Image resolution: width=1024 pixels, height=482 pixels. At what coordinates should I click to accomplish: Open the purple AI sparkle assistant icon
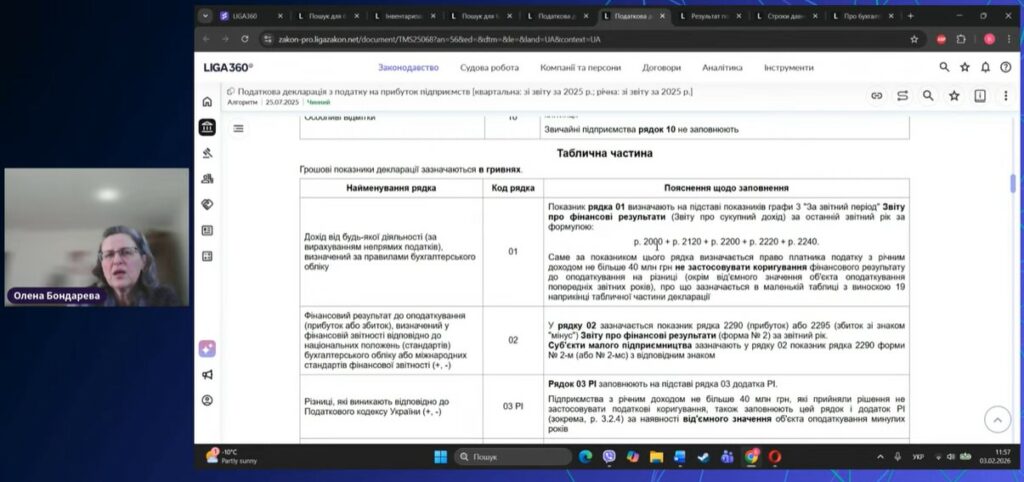pyautogui.click(x=207, y=349)
